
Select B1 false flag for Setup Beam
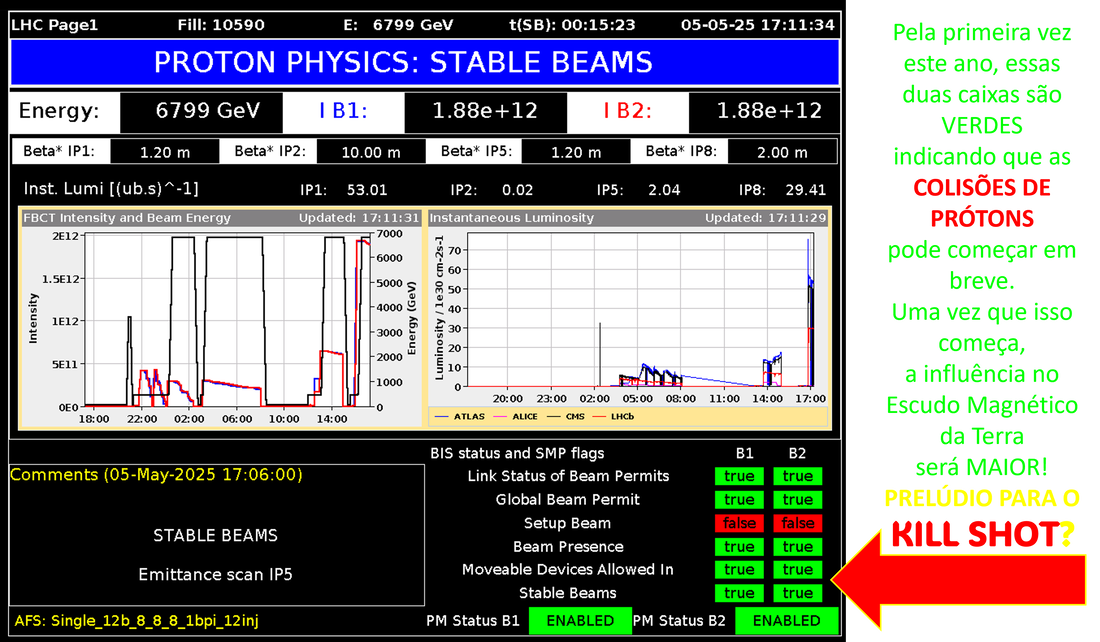click(x=739, y=523)
